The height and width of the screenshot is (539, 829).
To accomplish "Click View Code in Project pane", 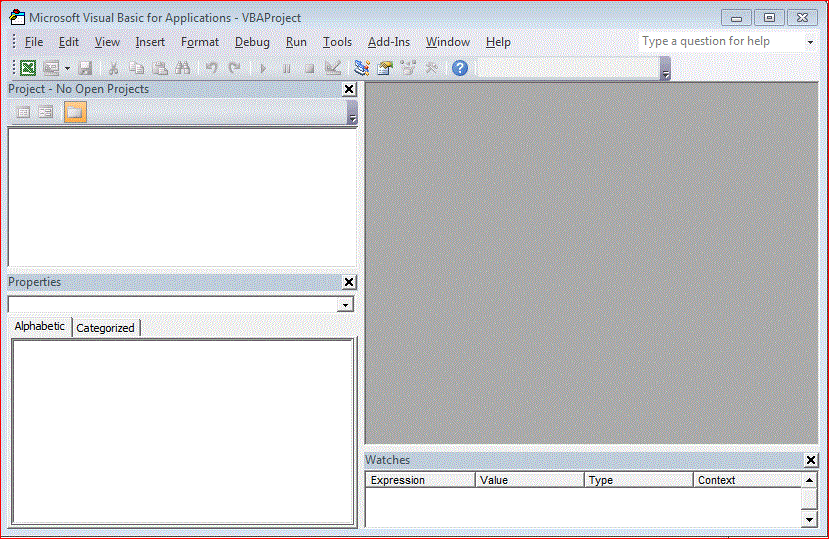I will 23,112.
